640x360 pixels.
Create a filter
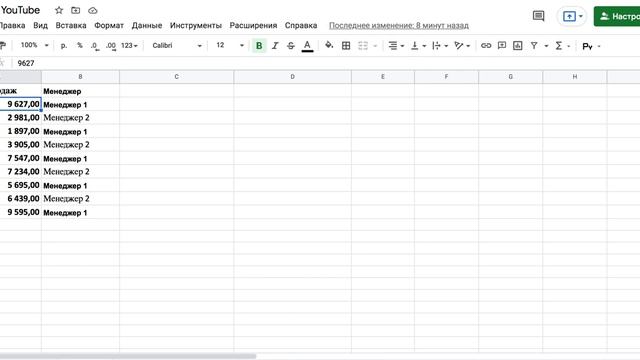534,46
